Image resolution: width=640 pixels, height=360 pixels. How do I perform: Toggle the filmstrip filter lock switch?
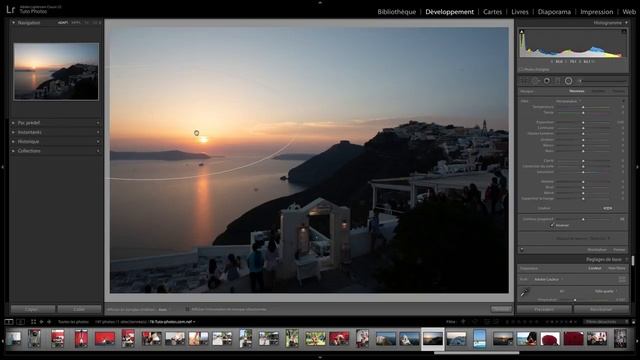pyautogui.click(x=633, y=322)
